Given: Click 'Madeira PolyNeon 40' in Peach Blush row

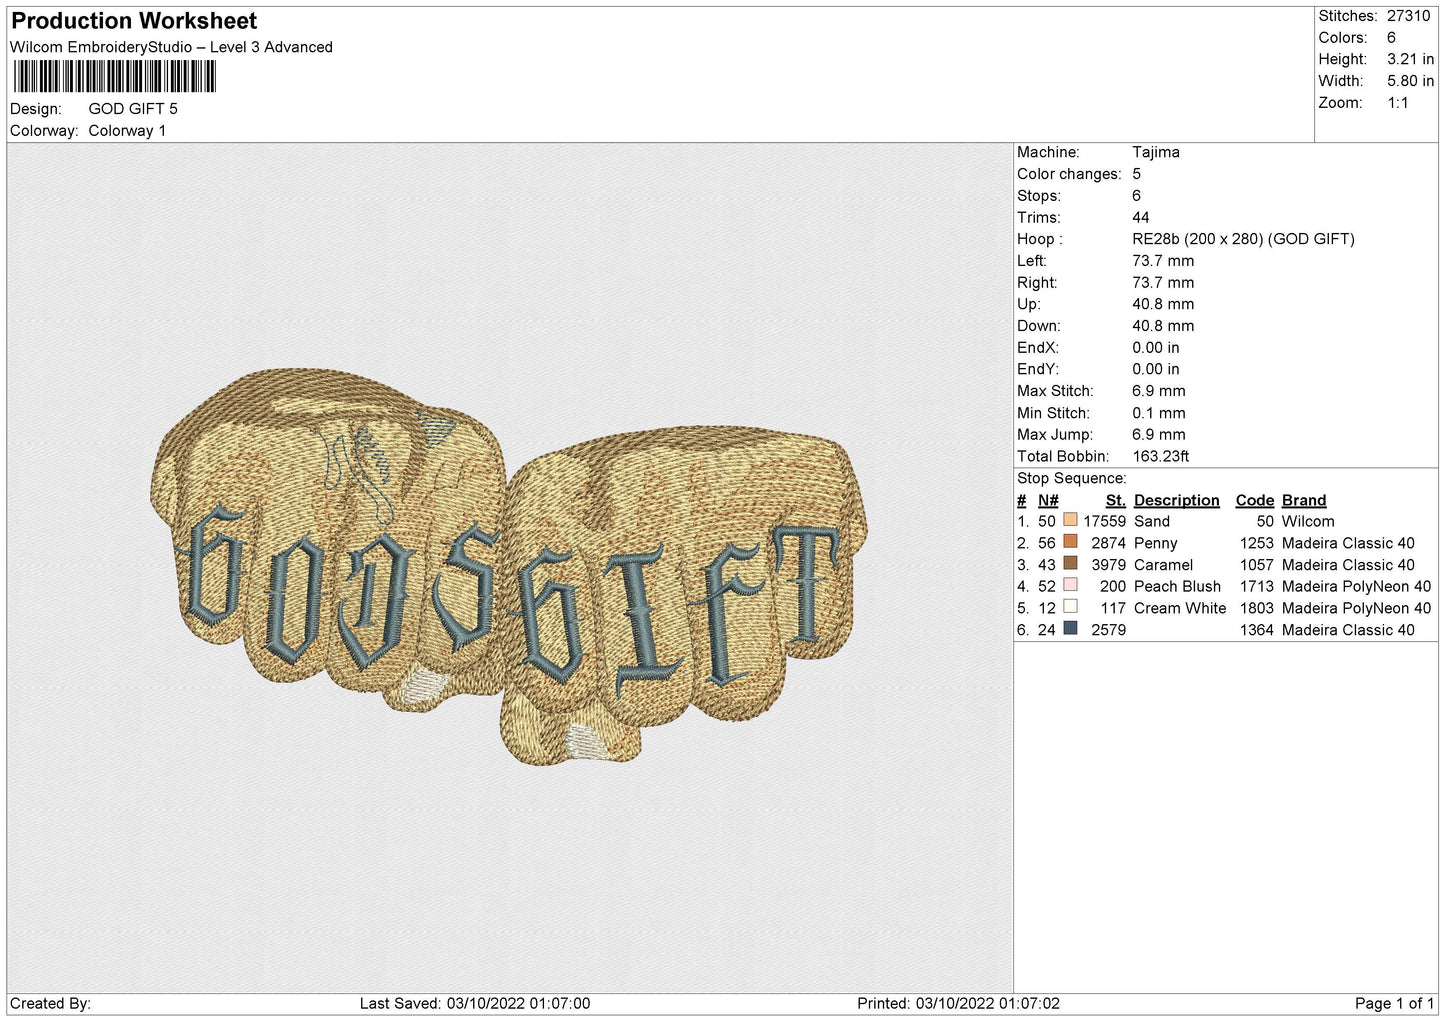Looking at the screenshot, I should [1356, 586].
